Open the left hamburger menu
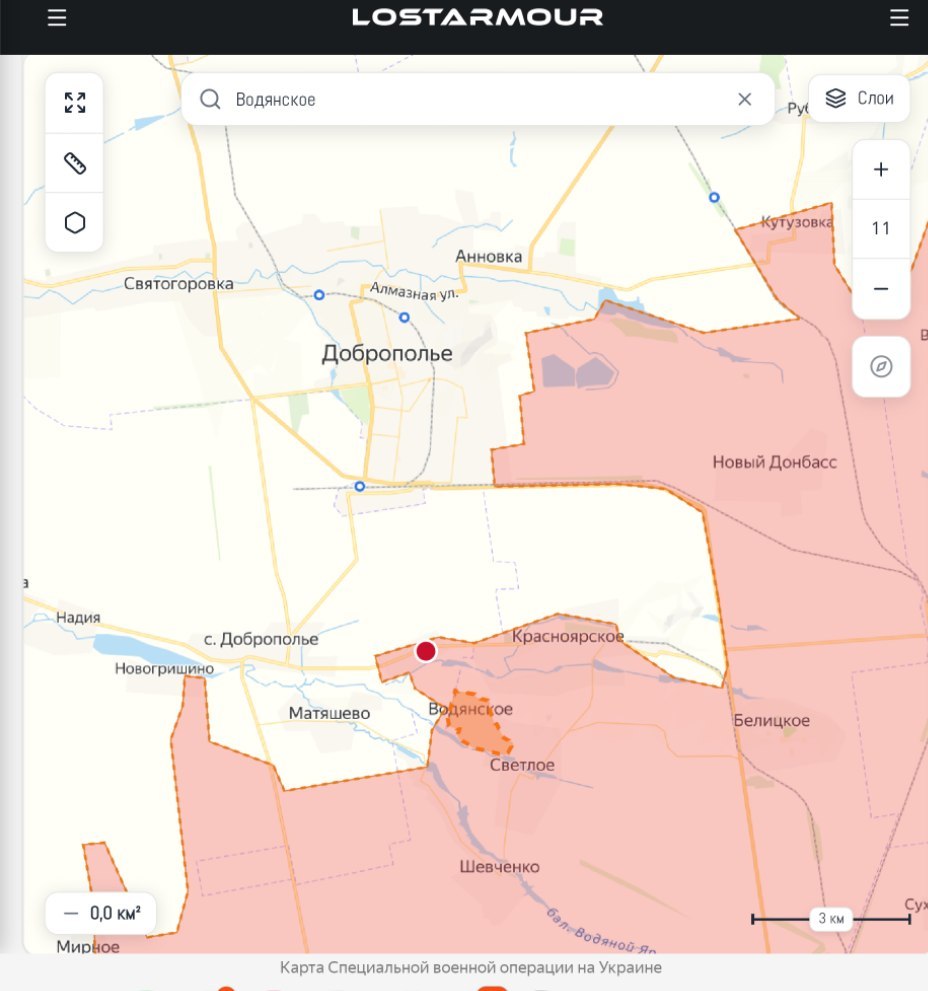 57,18
